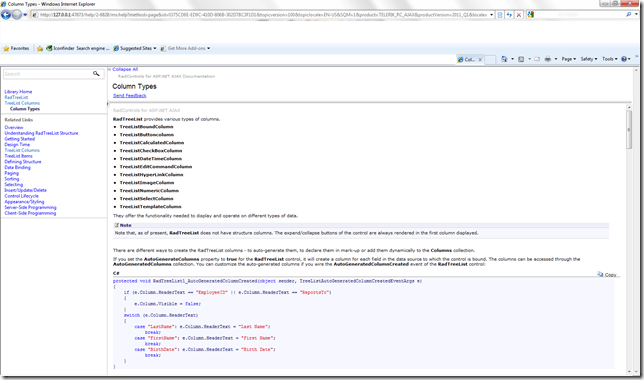Screen dimensions: 644x380
Task: Open the Sorting link
Action: pyautogui.click(x=12, y=179)
